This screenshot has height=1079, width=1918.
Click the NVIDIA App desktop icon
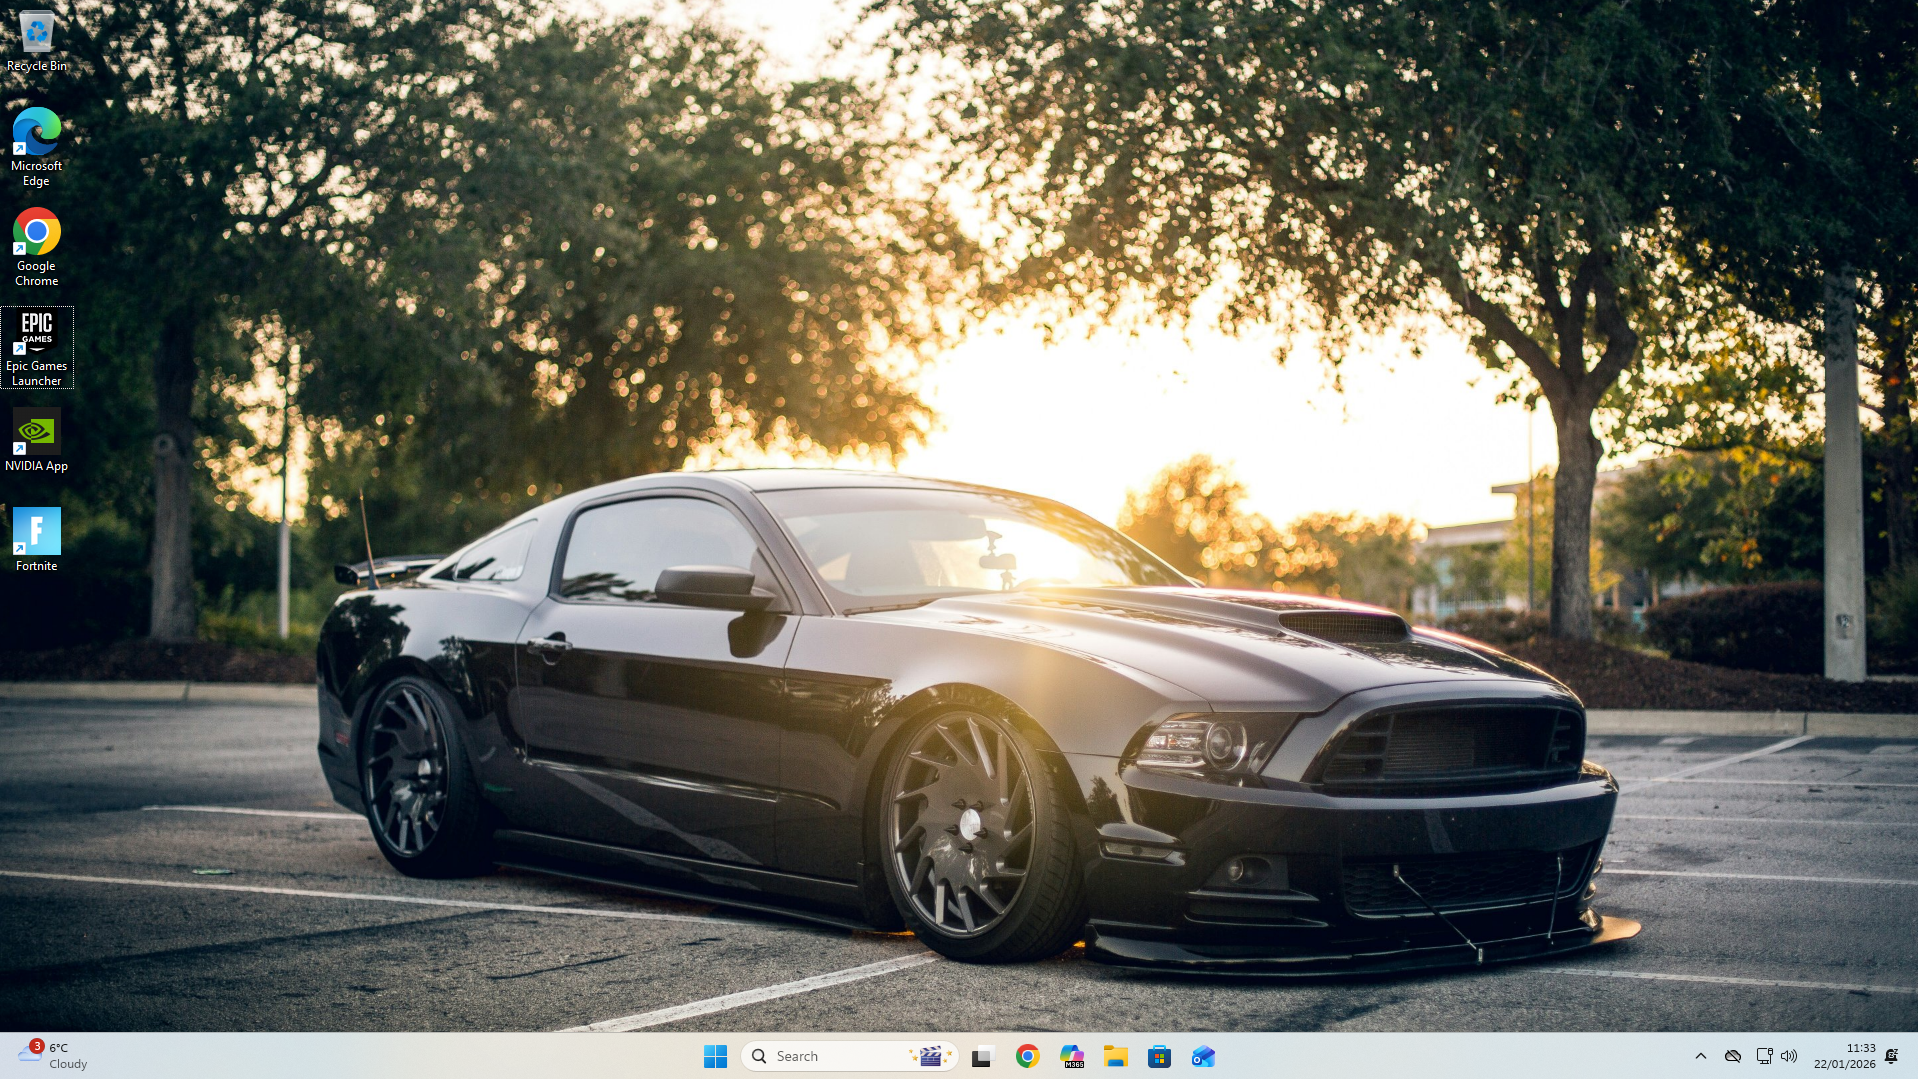[37, 440]
